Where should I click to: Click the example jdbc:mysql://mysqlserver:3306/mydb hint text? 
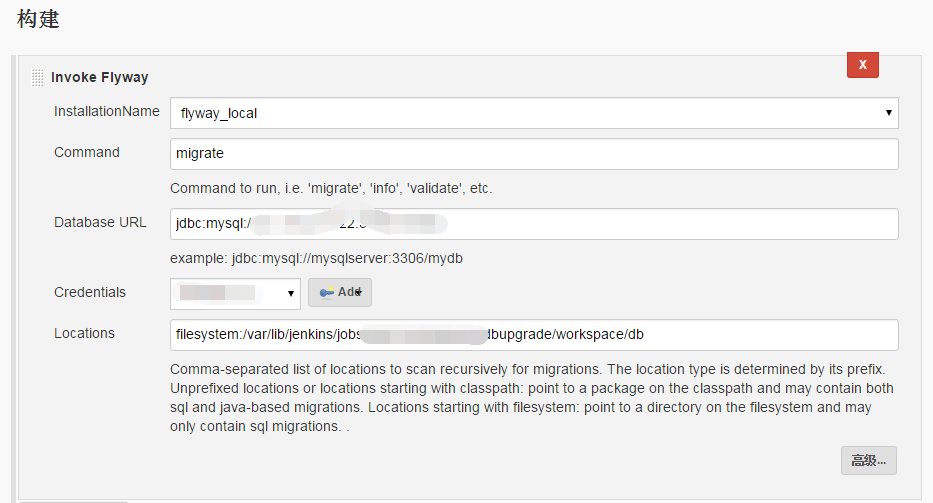point(317,258)
